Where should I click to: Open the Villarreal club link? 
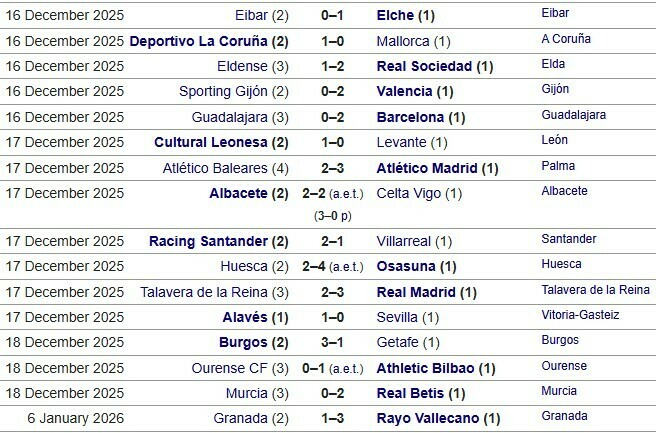tap(404, 241)
